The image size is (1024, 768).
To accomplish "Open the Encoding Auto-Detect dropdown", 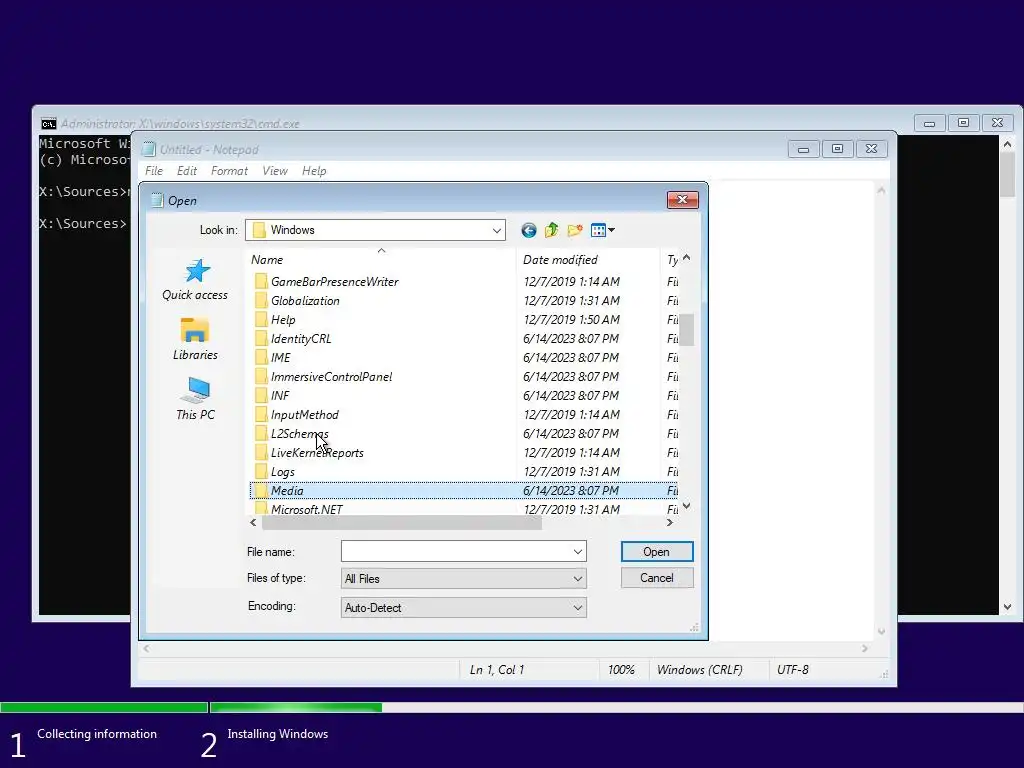I will 463,607.
